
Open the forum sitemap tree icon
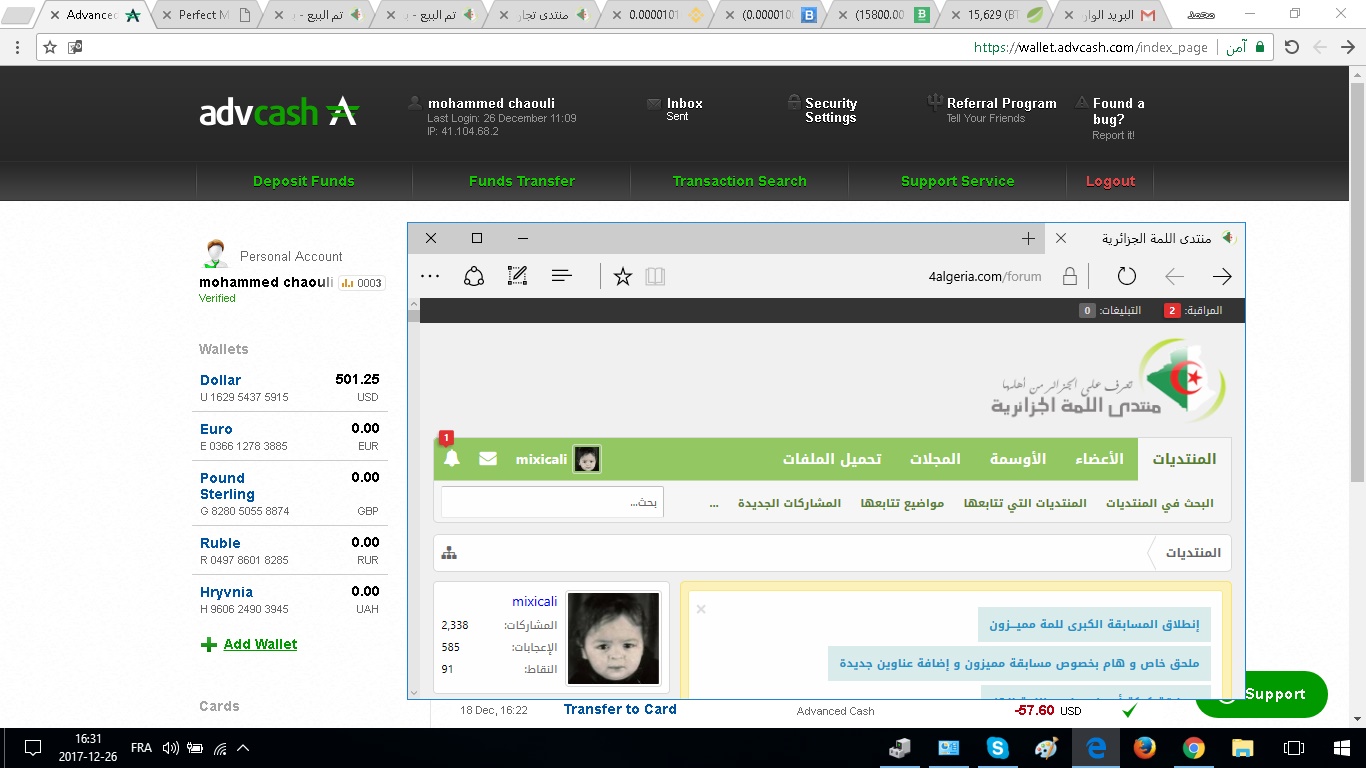449,553
